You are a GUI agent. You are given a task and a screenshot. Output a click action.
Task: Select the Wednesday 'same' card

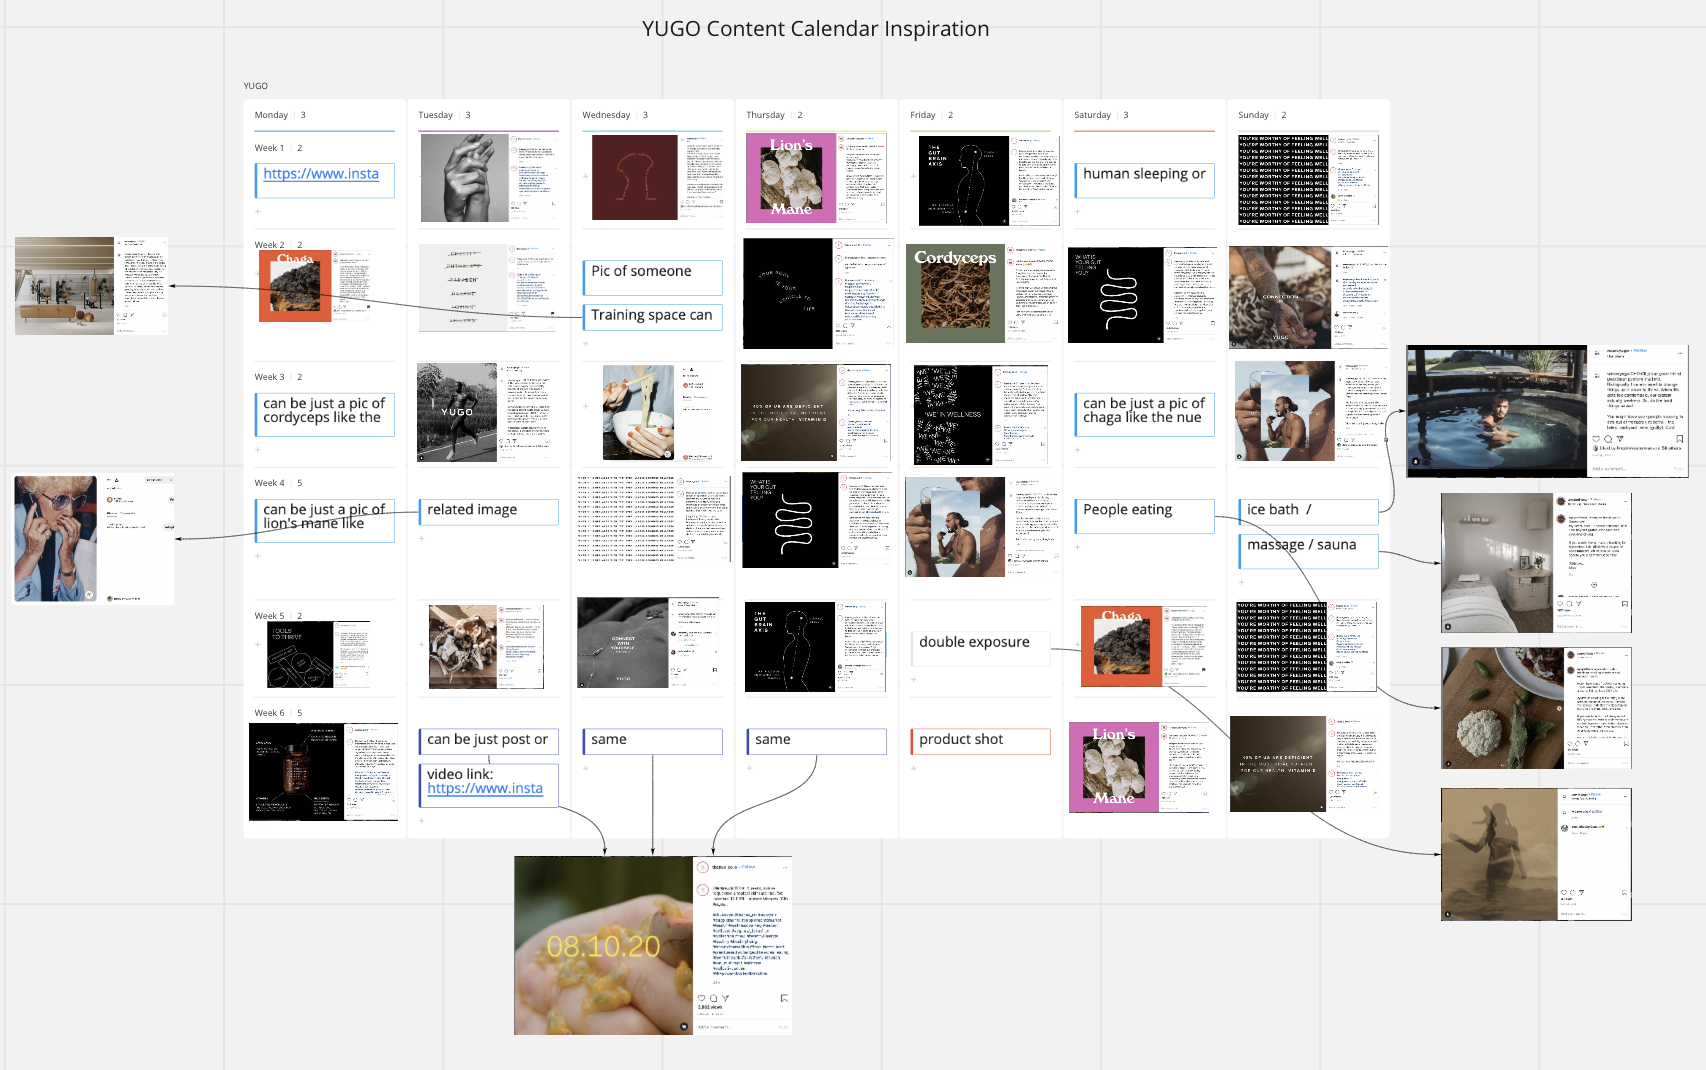click(x=652, y=741)
